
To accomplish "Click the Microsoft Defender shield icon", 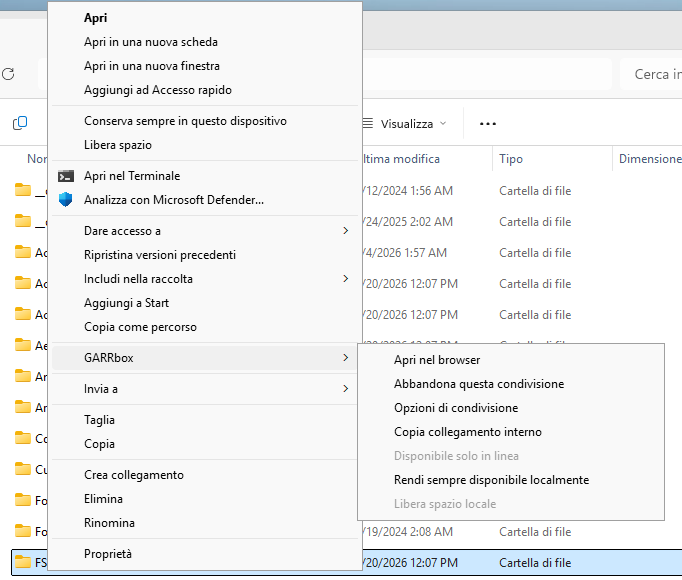I will click(66, 200).
